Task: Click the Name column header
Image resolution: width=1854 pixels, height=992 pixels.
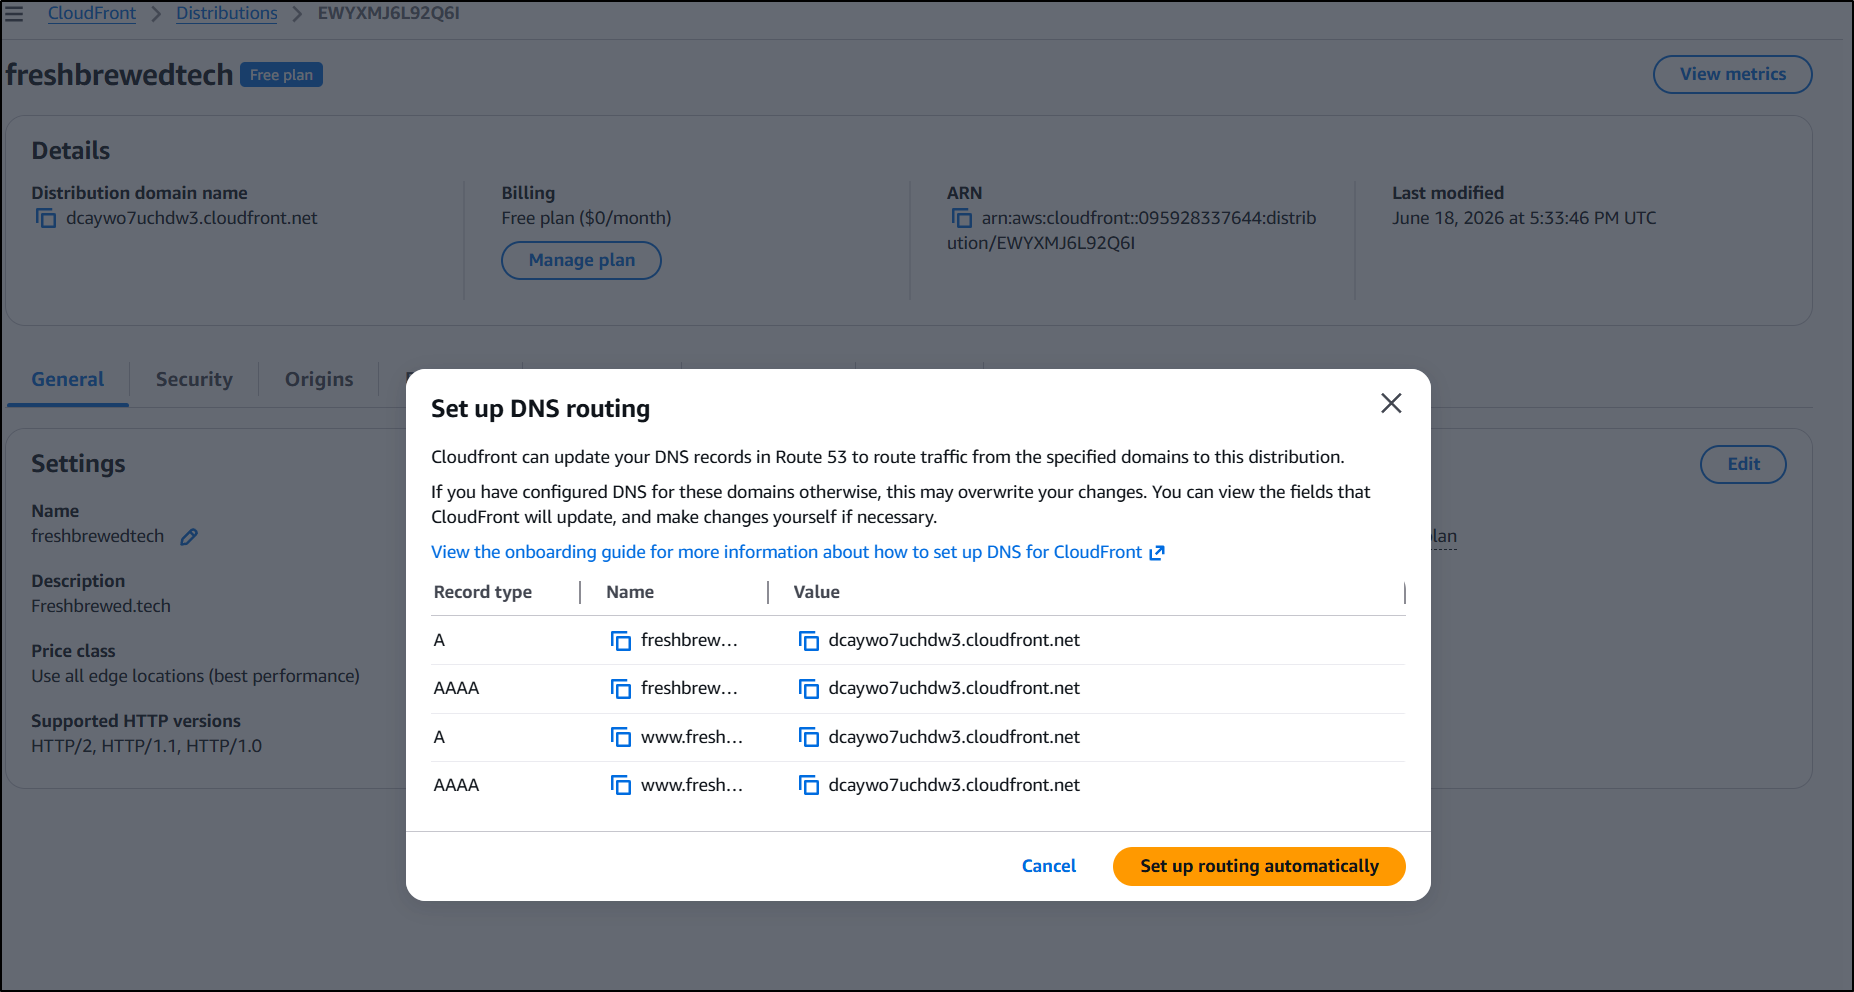Action: tap(630, 592)
